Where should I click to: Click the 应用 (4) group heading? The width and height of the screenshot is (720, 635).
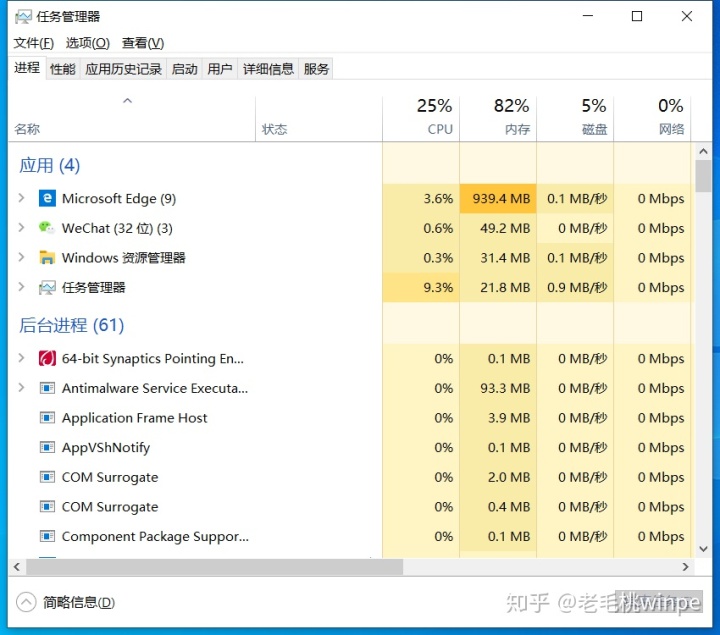(50, 165)
